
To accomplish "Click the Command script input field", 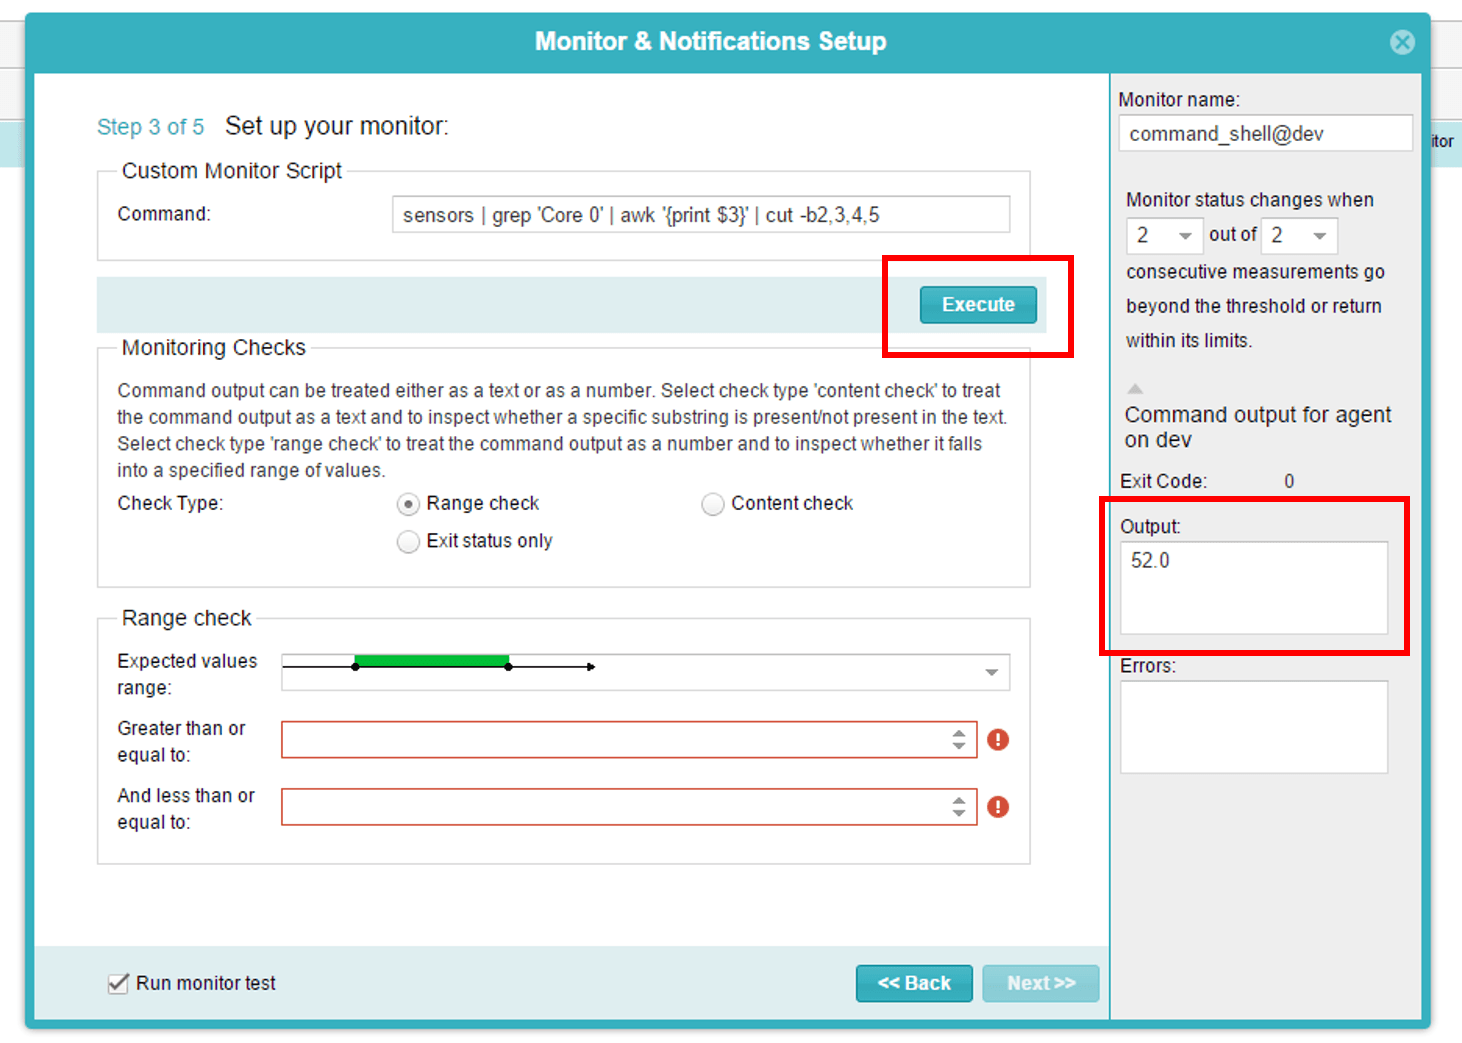I will coord(700,215).
